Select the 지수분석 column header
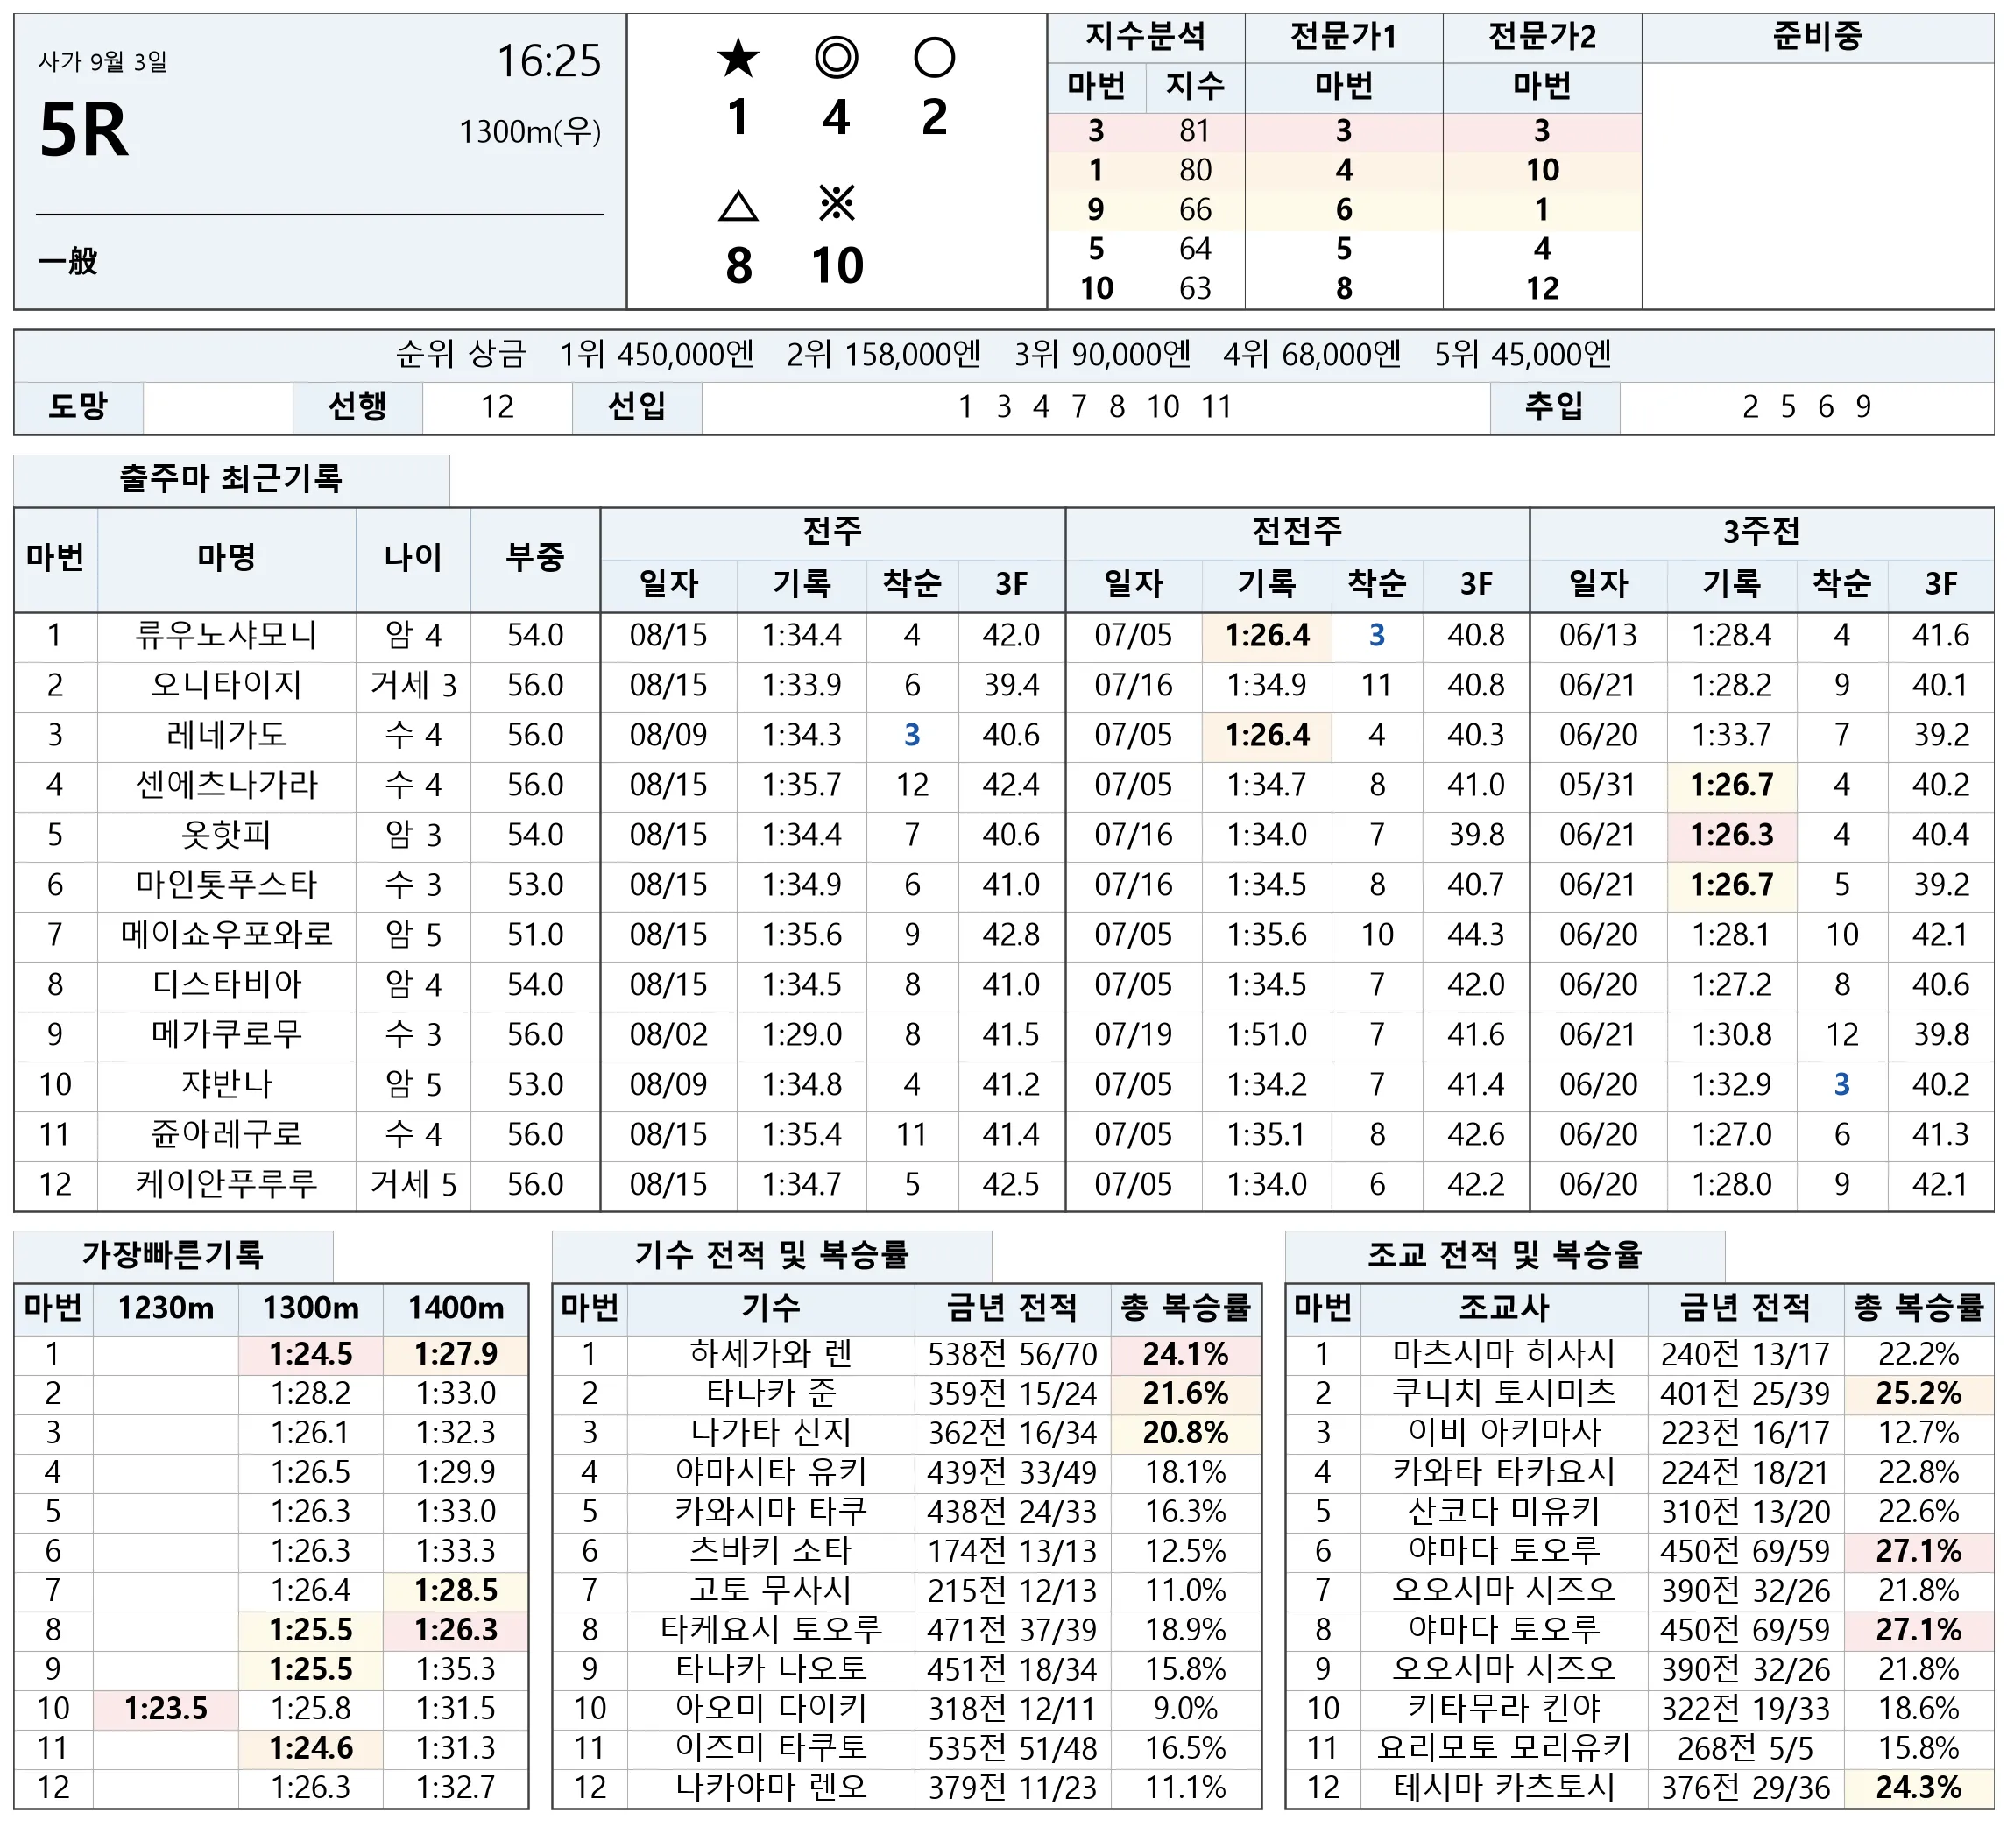This screenshot has height=1848, width=2007. [x=1146, y=38]
